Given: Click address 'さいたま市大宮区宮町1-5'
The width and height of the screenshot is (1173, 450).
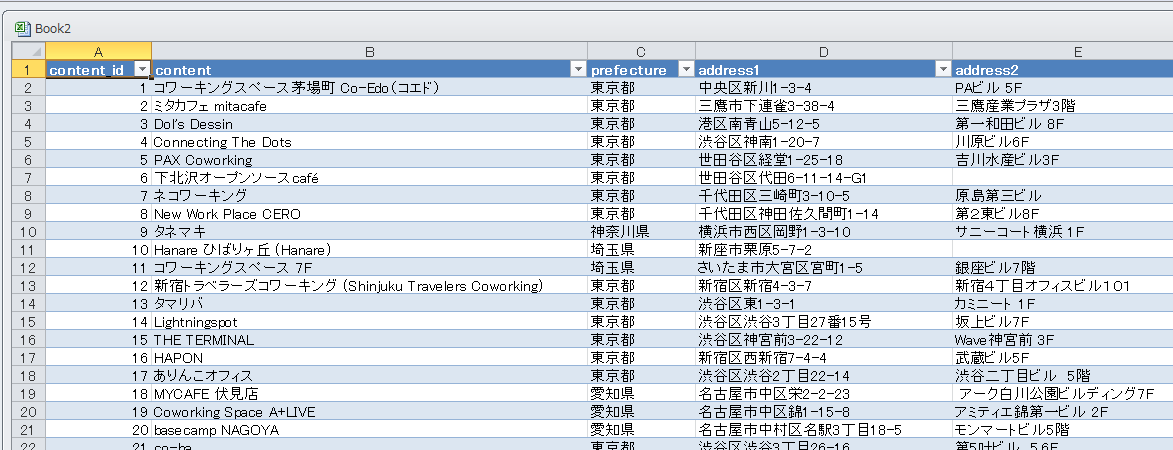Looking at the screenshot, I should (x=824, y=267).
